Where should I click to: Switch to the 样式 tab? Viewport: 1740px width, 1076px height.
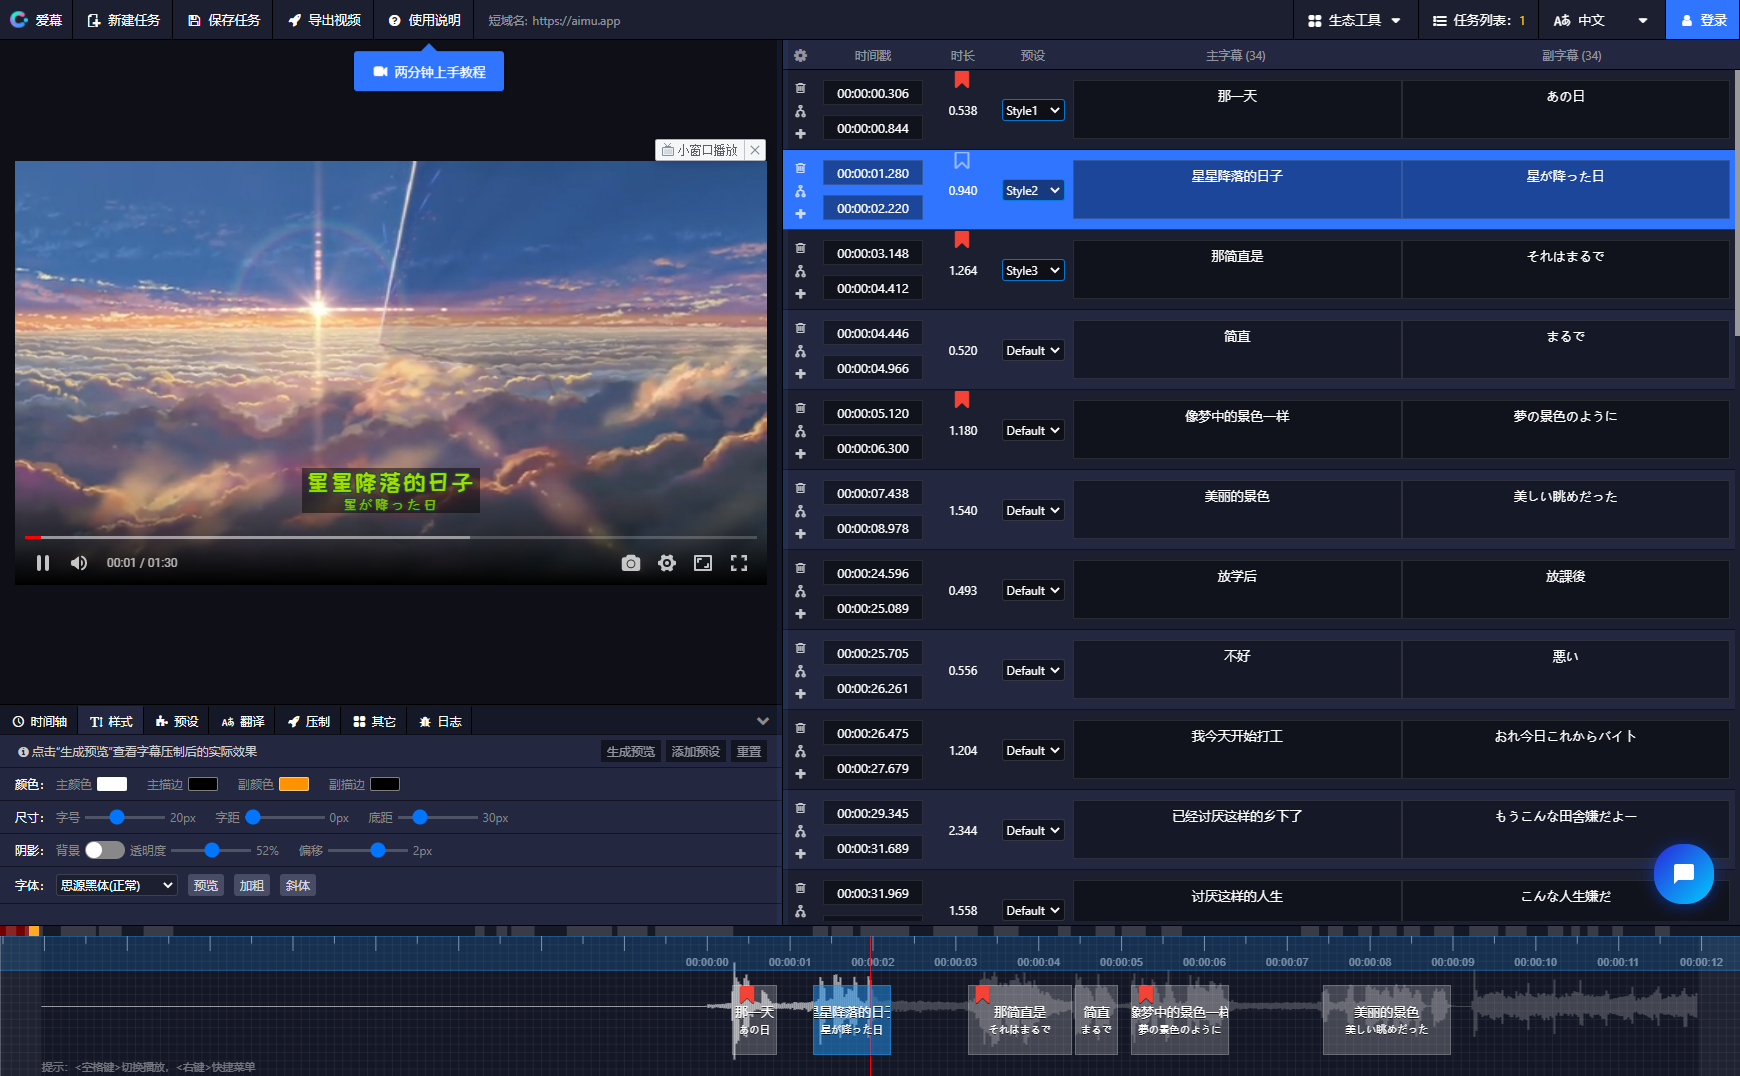click(111, 721)
